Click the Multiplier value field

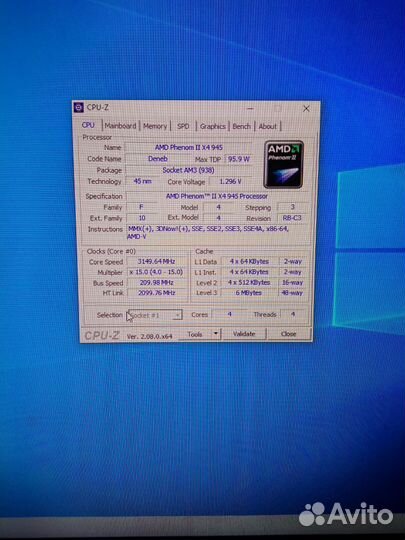[x=157, y=272]
